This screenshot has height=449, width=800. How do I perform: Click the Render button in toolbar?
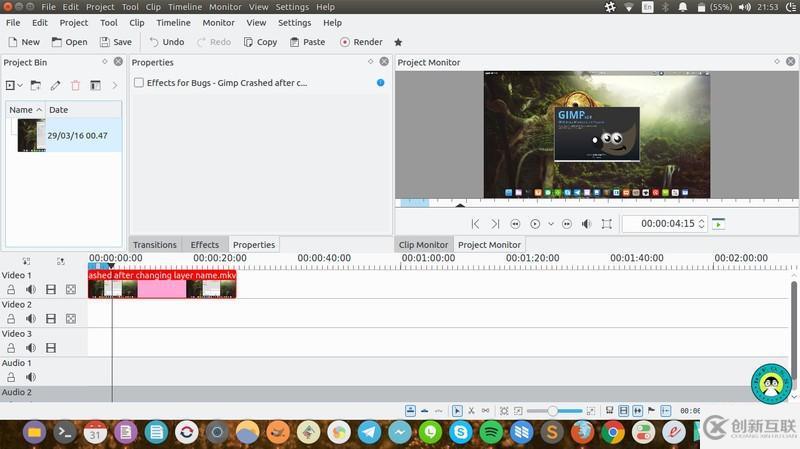point(361,42)
